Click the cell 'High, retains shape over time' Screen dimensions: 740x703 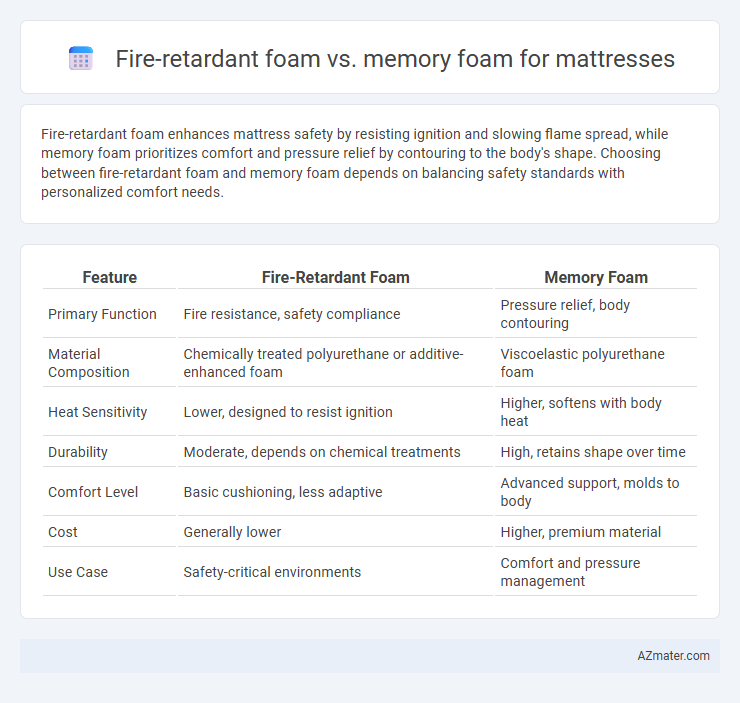pos(596,452)
